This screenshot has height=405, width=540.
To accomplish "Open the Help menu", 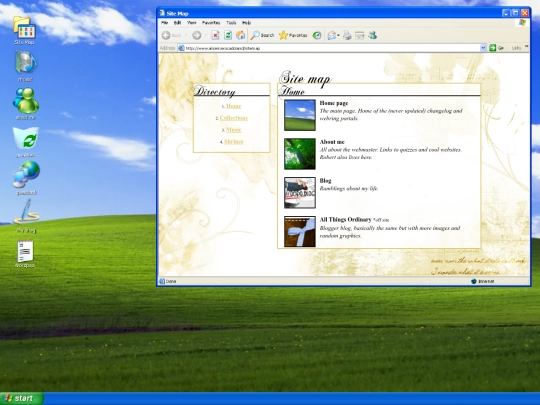I will pos(246,23).
